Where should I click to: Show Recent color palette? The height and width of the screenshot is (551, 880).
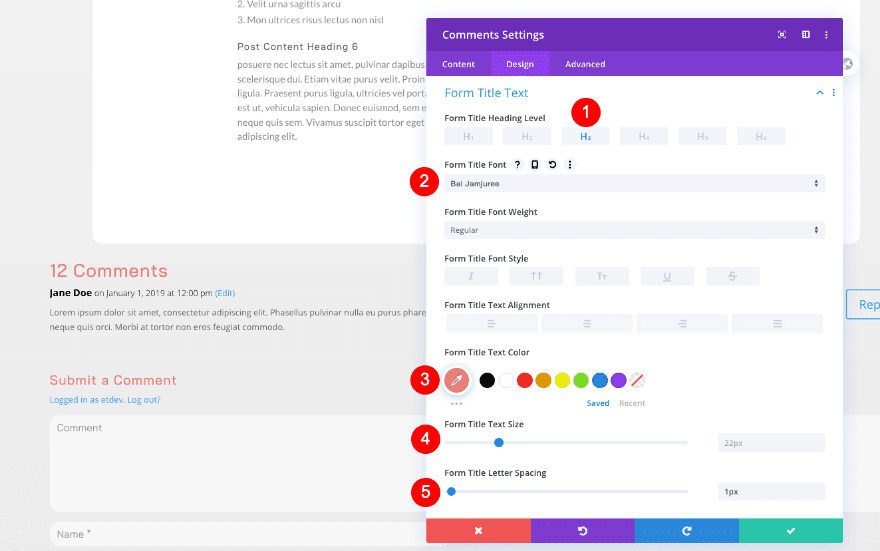(x=632, y=403)
